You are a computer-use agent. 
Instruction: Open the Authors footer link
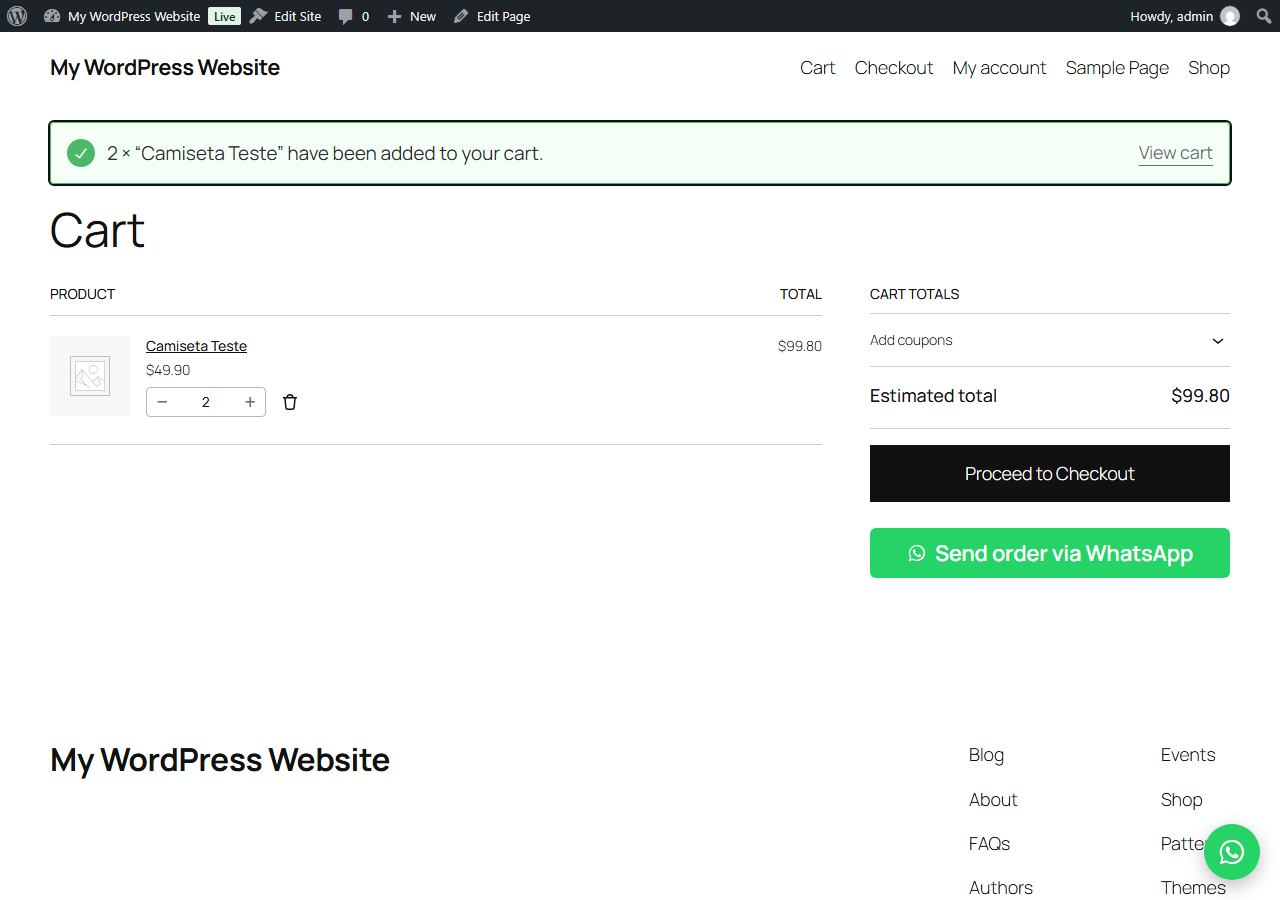1001,888
